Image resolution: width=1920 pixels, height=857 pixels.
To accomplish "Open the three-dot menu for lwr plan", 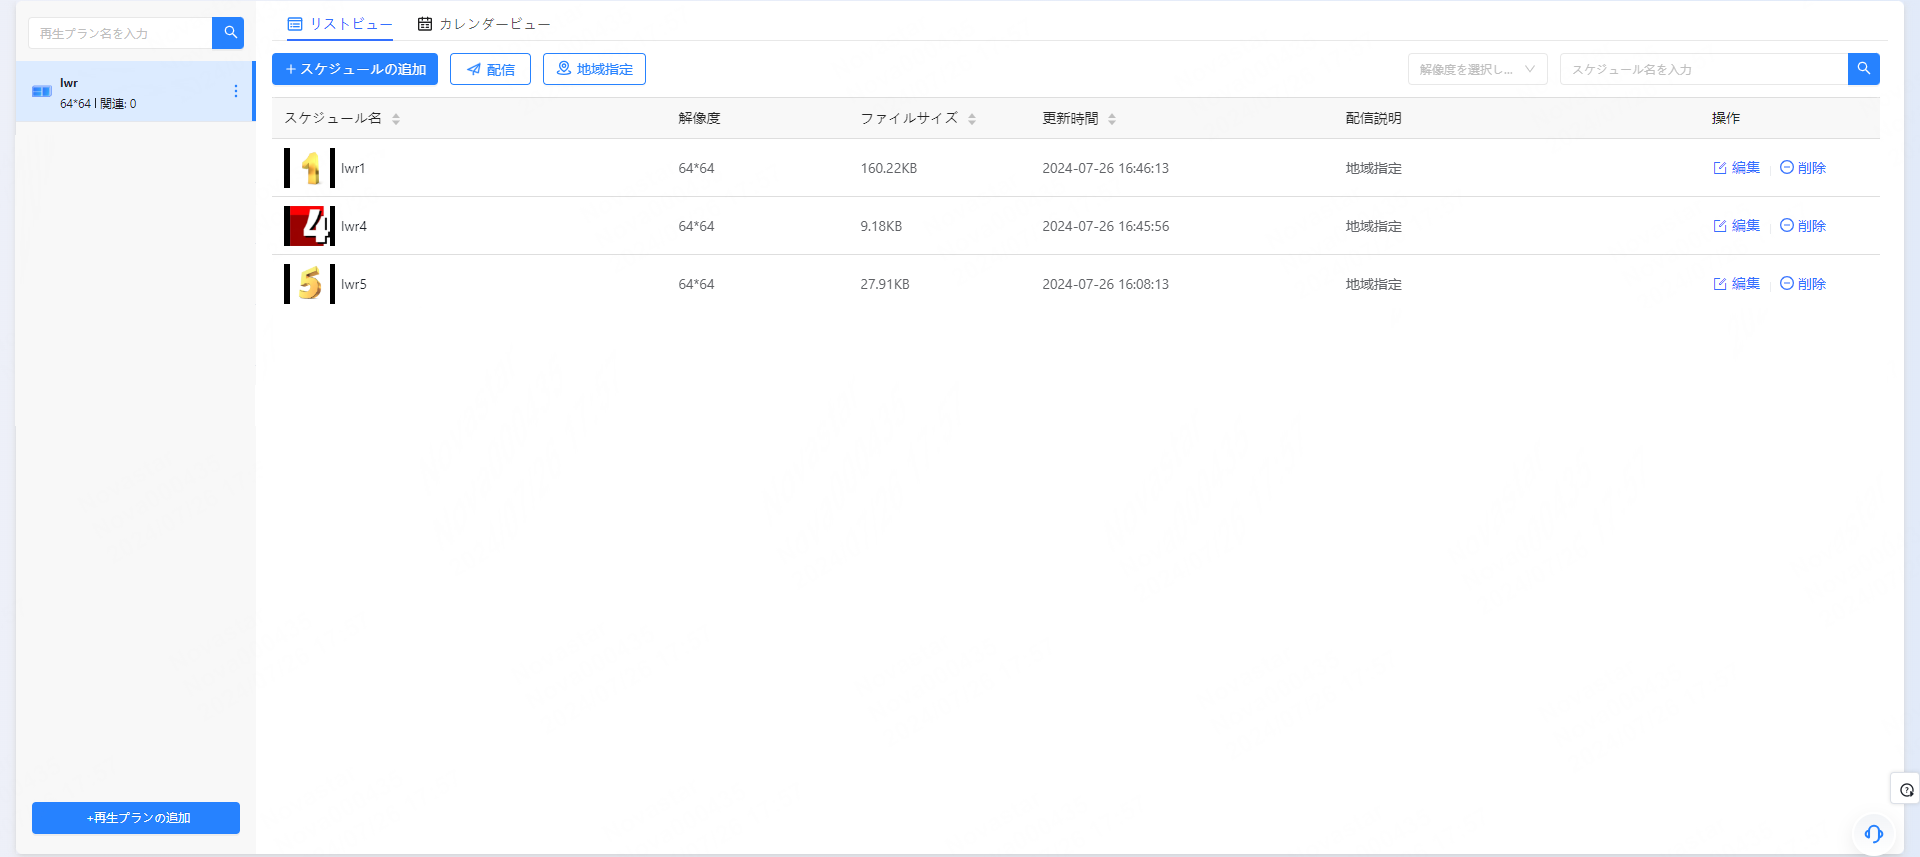I will click(236, 91).
